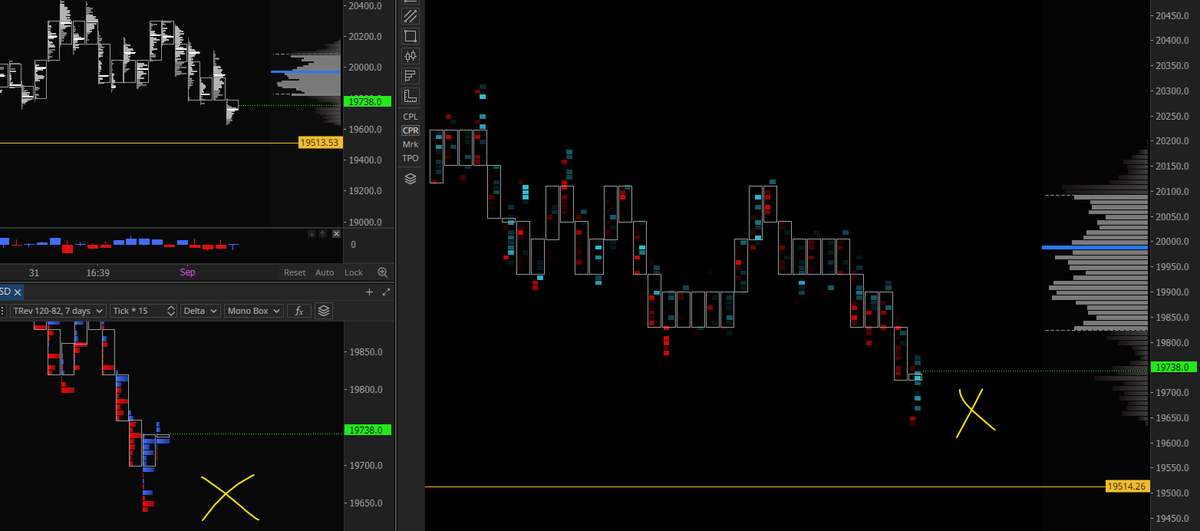Close the SD chart tab
The height and width of the screenshot is (531, 1200).
(17, 292)
